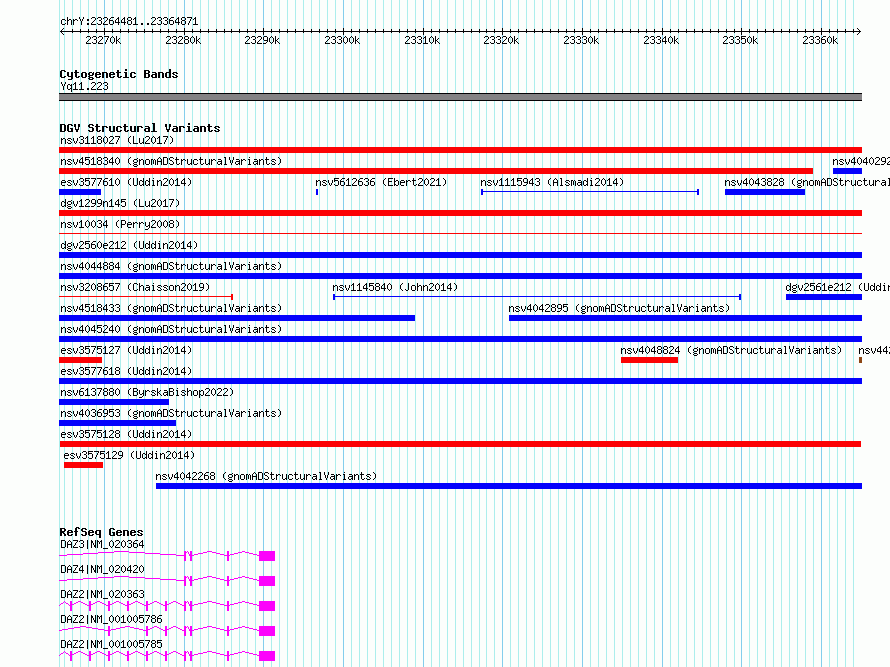This screenshot has width=890, height=667.
Task: Click the DAZ4|NM_020420 gene label
Action: [x=102, y=569]
